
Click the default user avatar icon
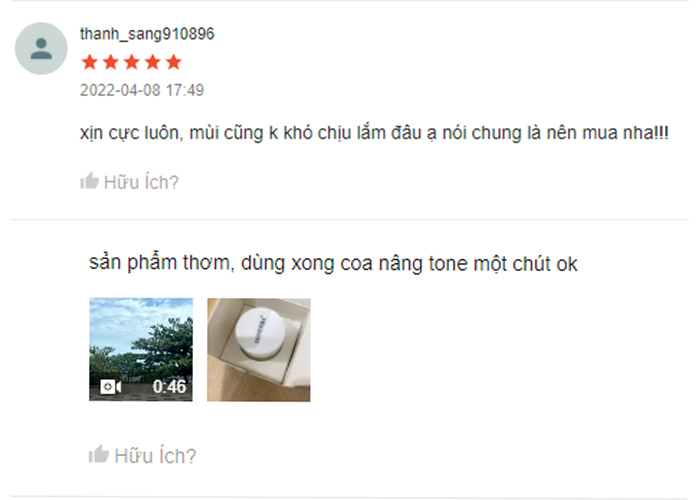41,49
